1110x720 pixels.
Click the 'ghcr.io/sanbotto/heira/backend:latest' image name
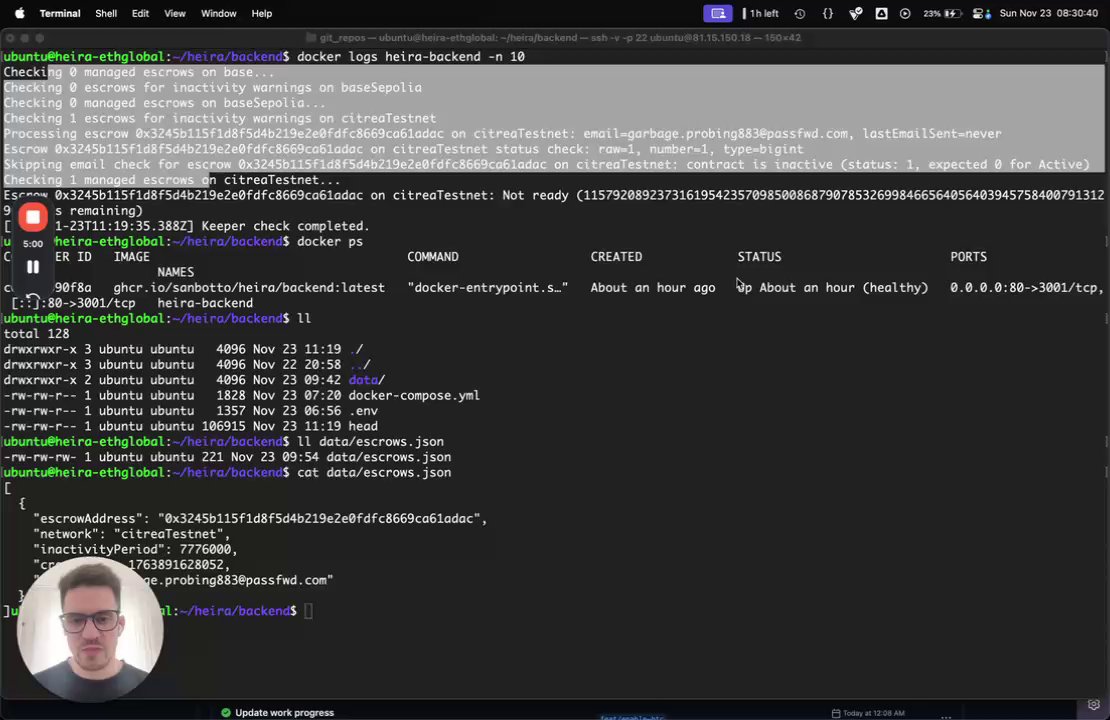pos(249,287)
